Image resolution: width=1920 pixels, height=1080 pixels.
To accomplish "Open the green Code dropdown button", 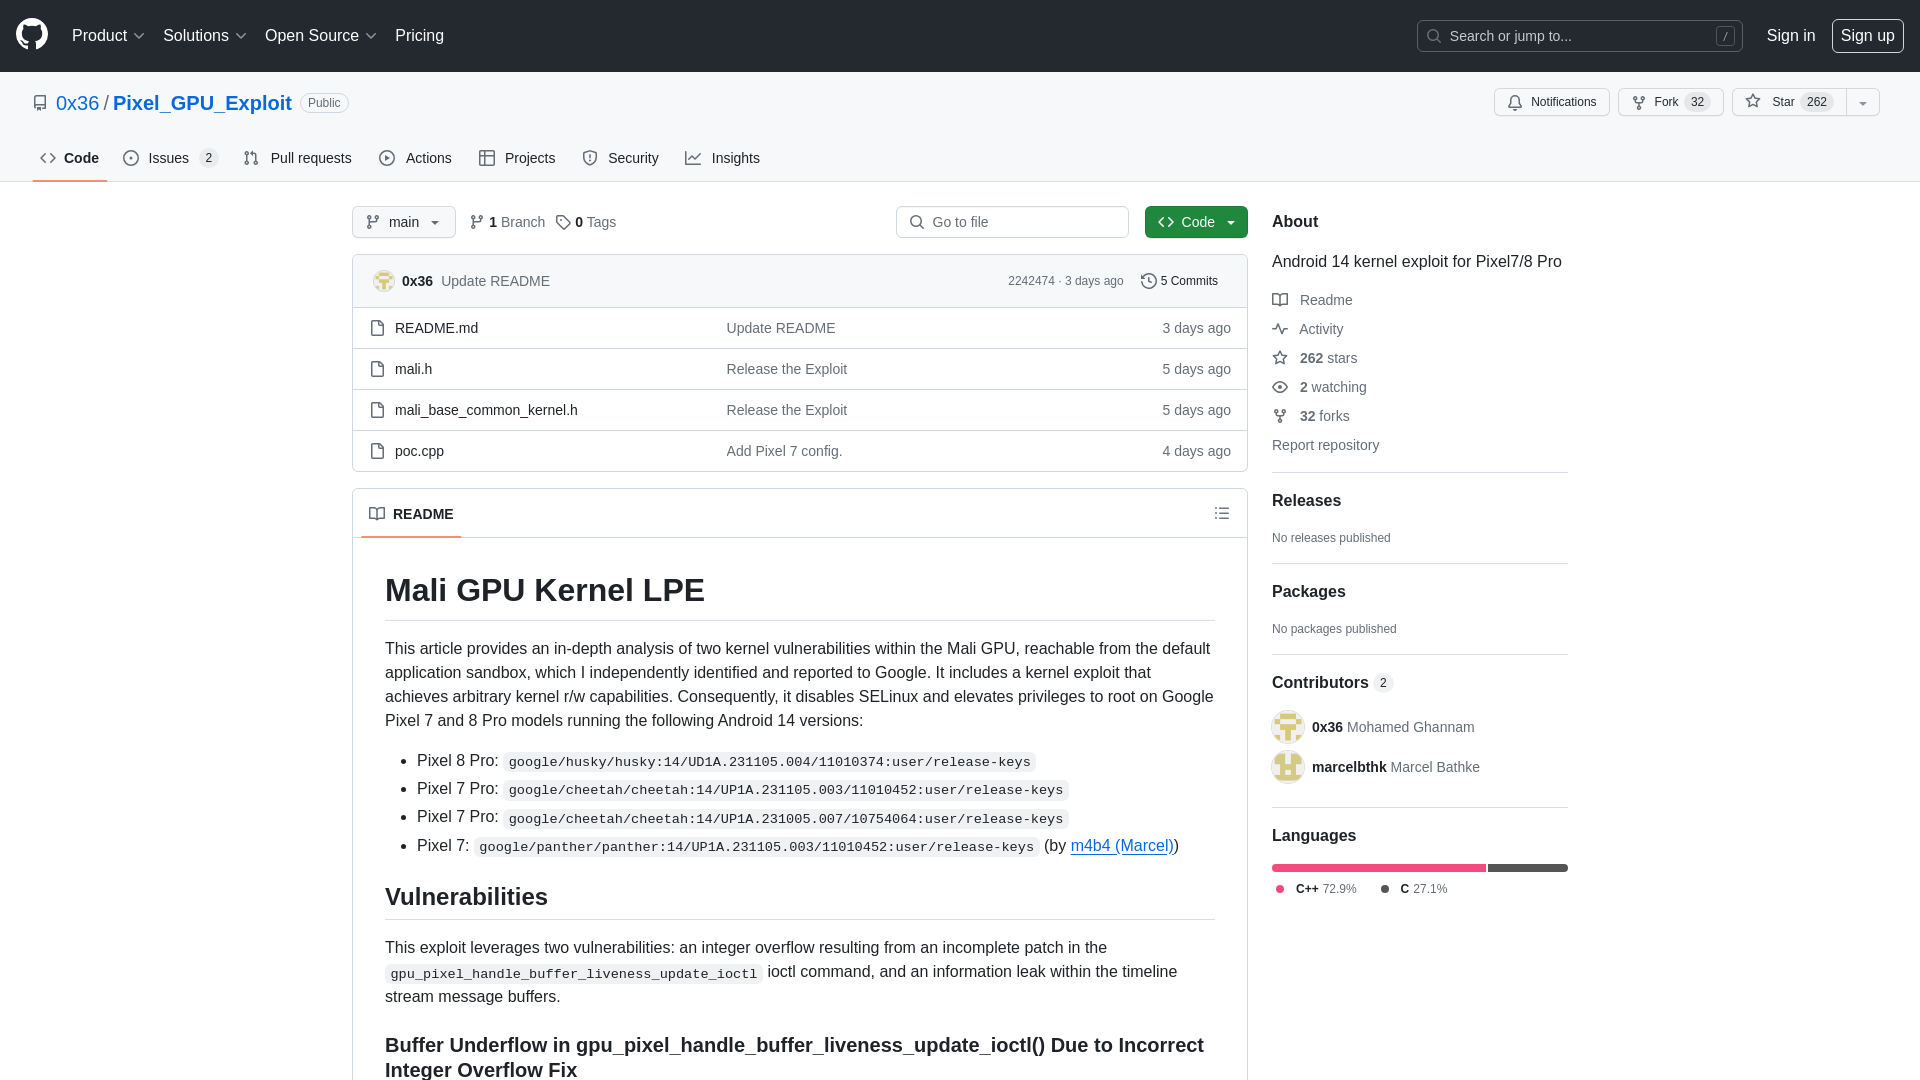I will coord(1196,222).
